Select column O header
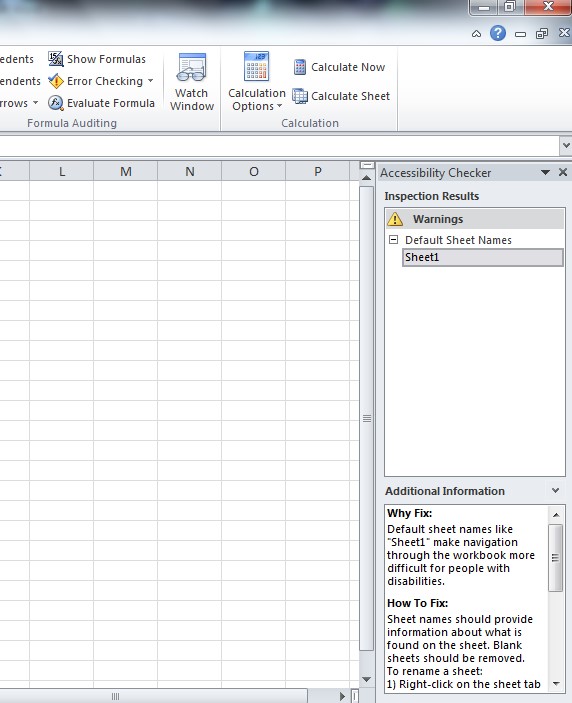This screenshot has height=703, width=572. [254, 172]
